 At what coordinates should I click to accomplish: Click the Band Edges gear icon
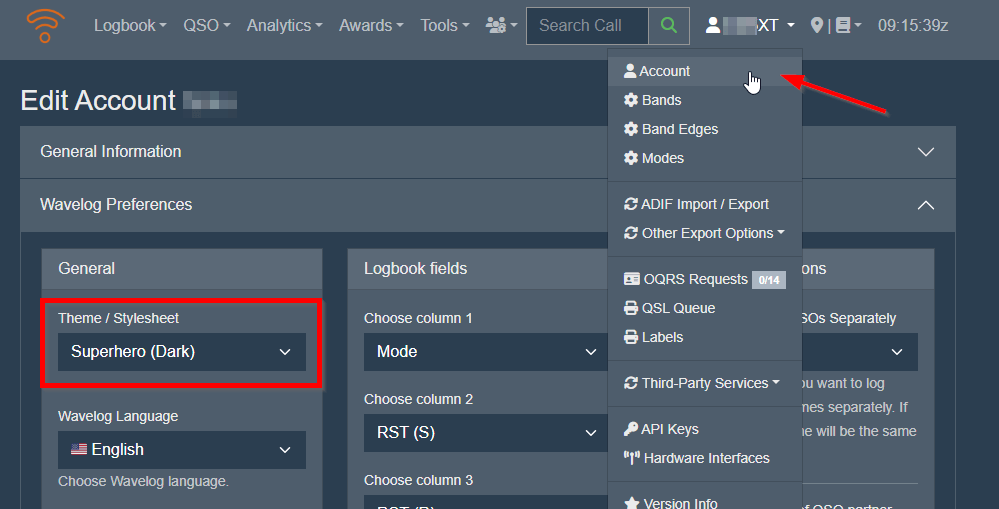click(x=631, y=129)
